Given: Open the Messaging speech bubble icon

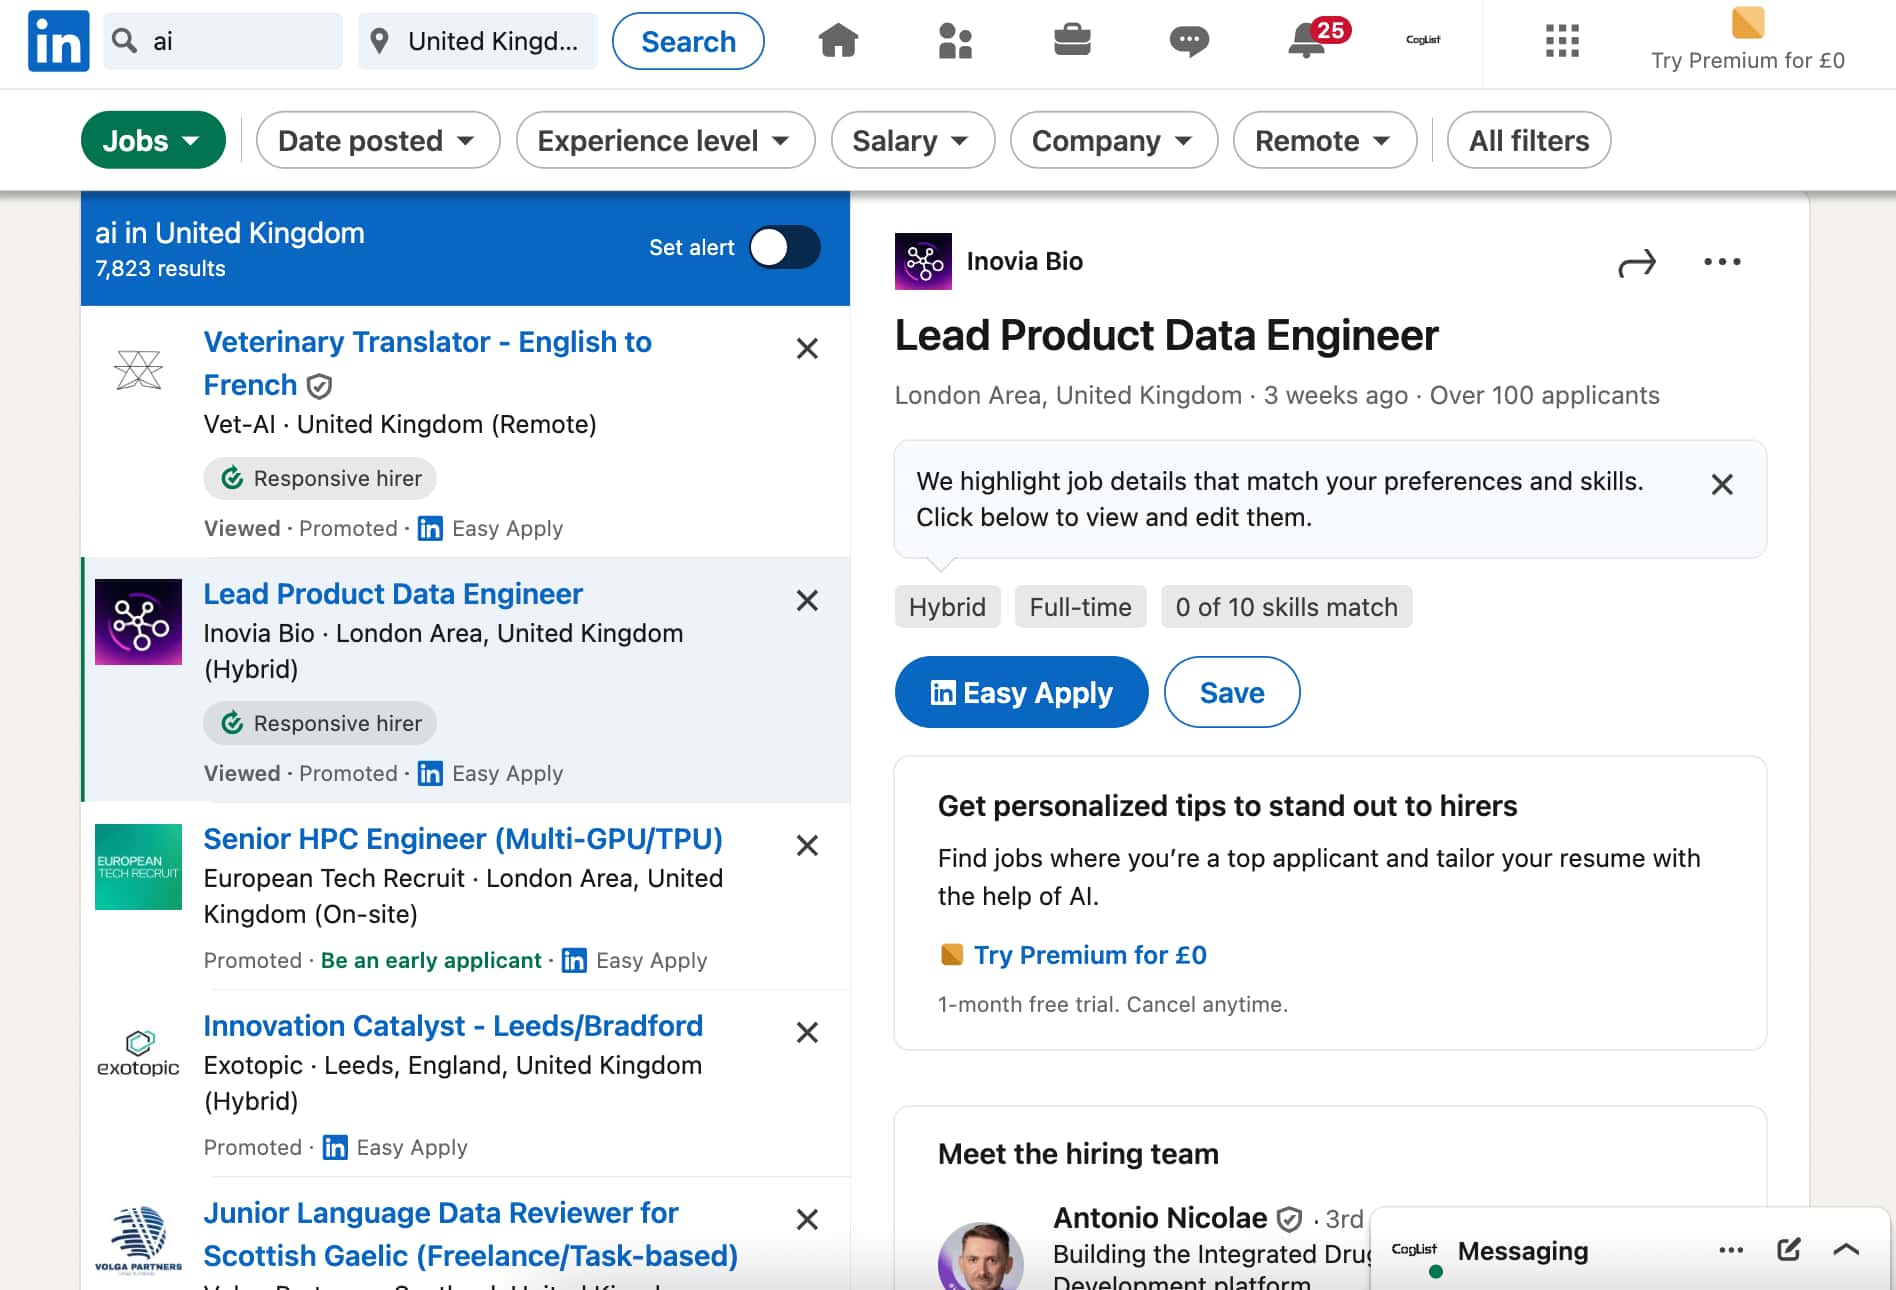Looking at the screenshot, I should 1189,41.
